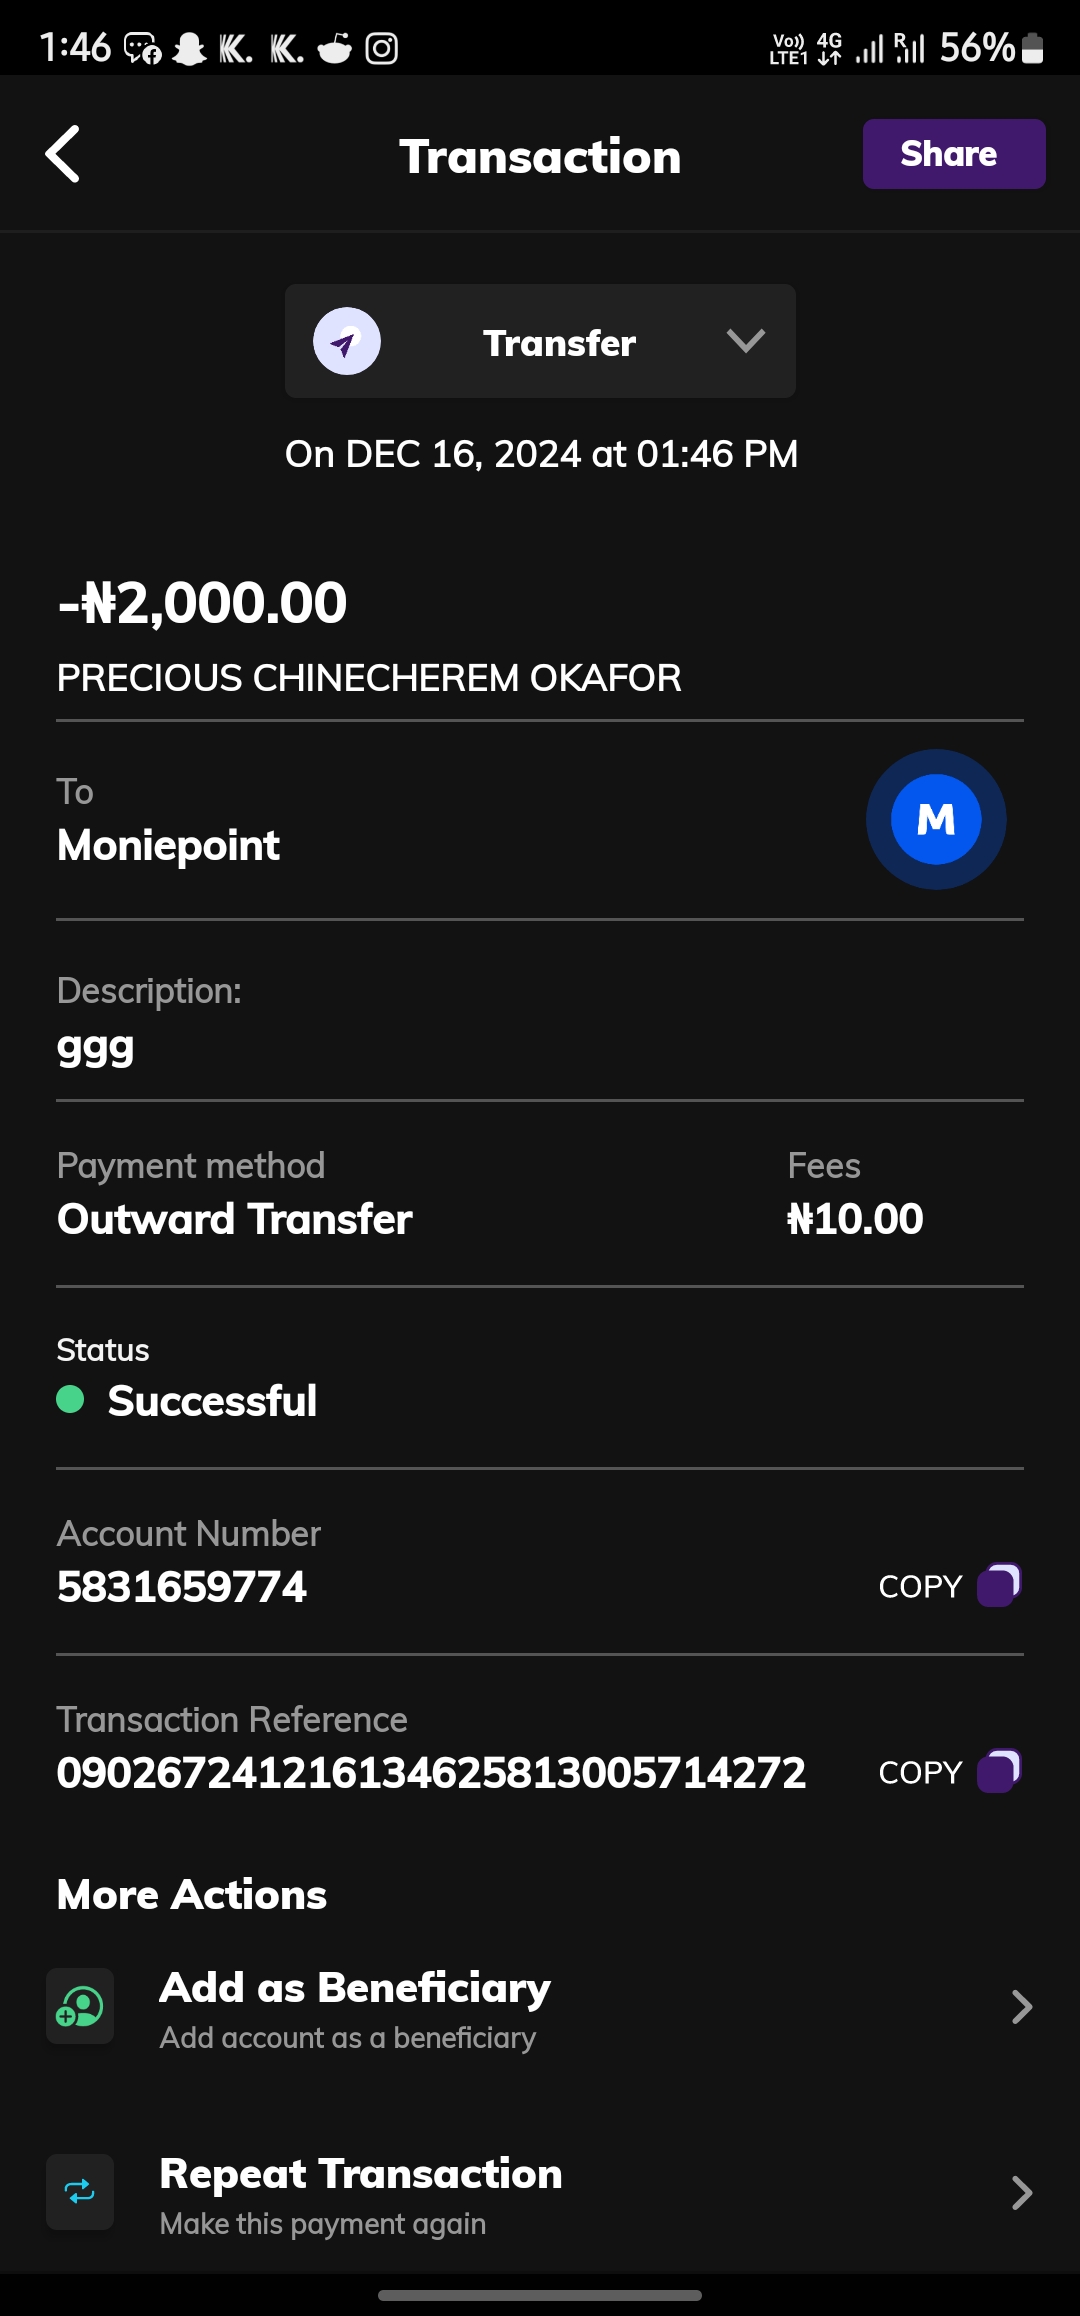This screenshot has width=1080, height=2316.
Task: Copy the Account Number using its copy icon
Action: 998,1585
